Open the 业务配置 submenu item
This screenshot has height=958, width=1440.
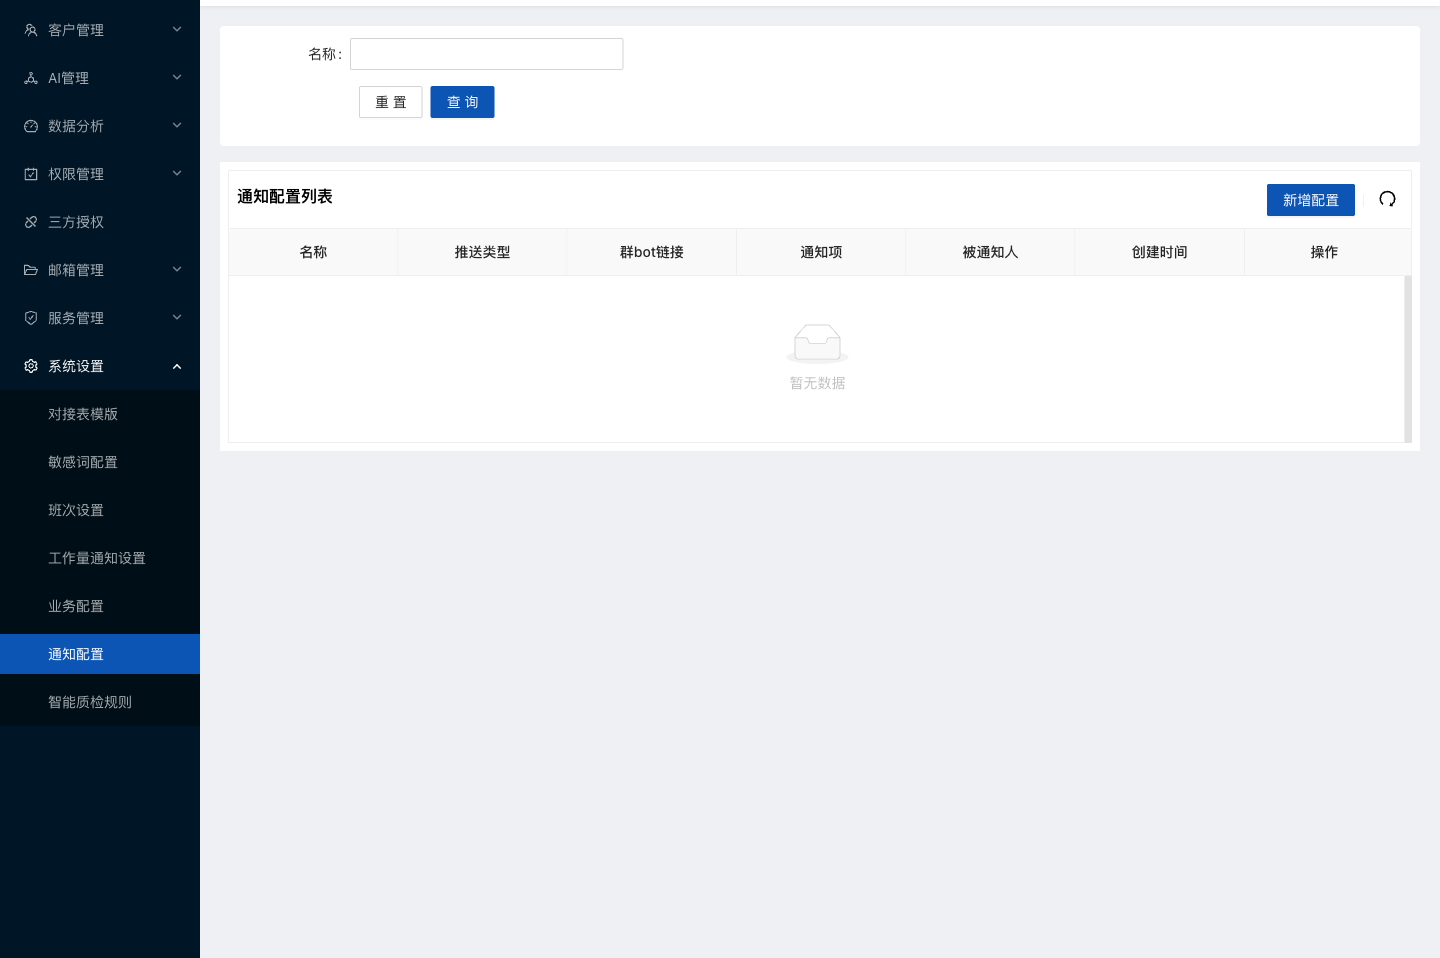coord(100,606)
